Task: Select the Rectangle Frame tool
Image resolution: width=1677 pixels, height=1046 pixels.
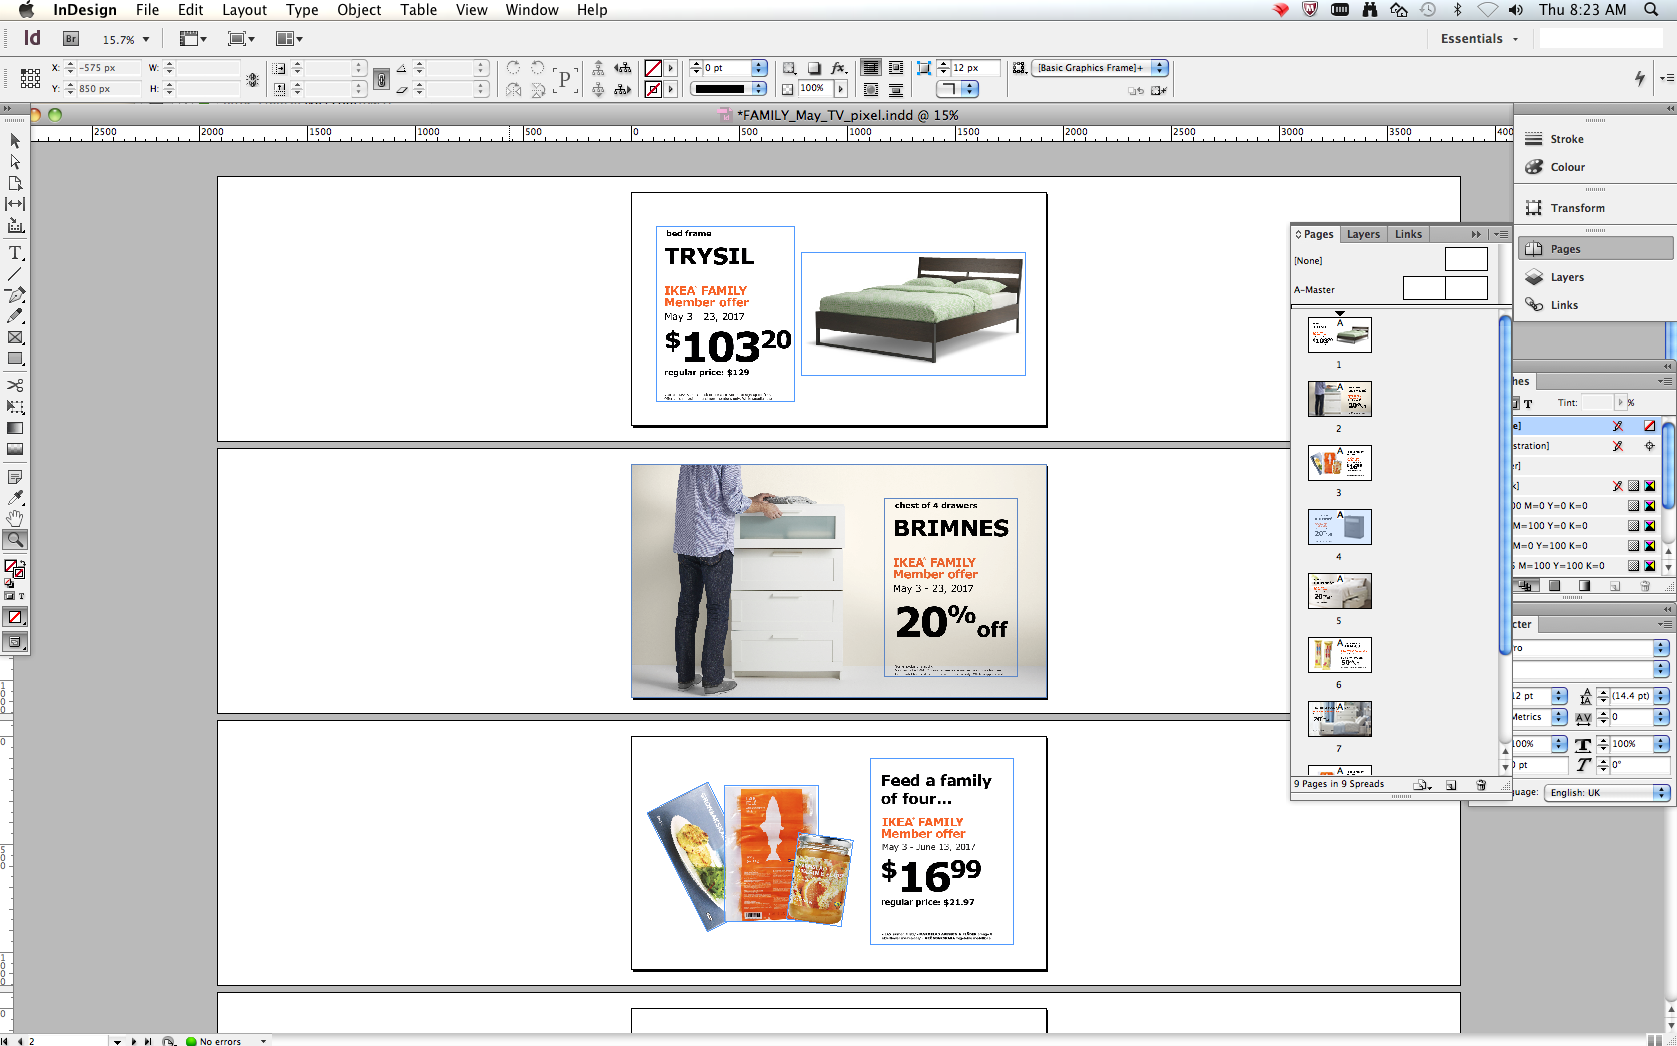Action: tap(15, 338)
